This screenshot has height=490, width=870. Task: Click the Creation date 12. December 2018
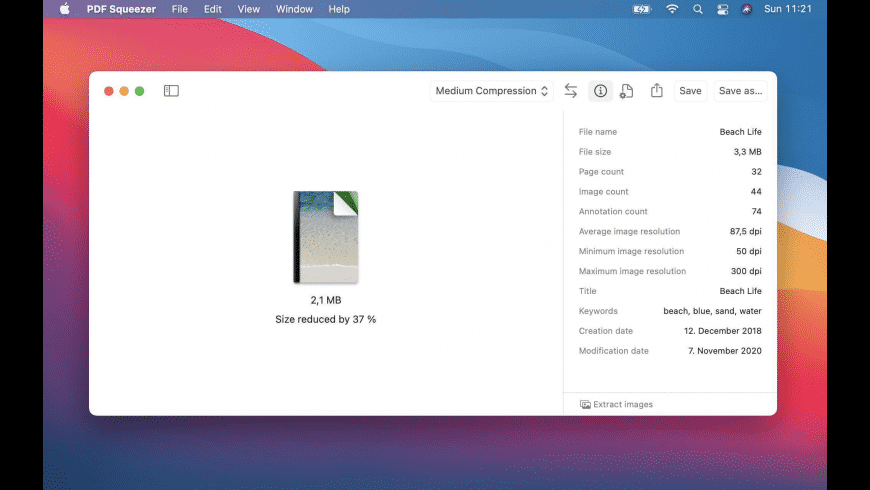click(x=722, y=331)
